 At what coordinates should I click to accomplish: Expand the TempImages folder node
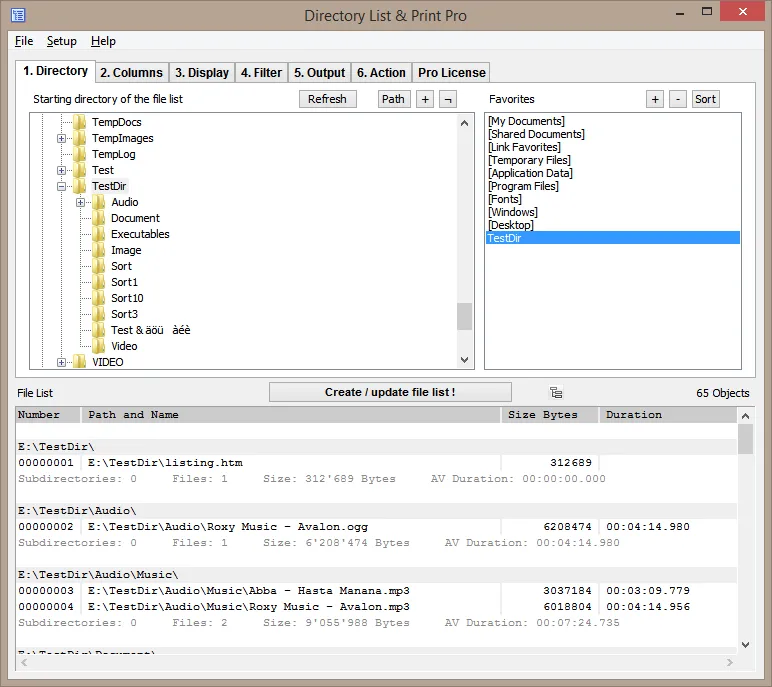pyautogui.click(x=61, y=138)
